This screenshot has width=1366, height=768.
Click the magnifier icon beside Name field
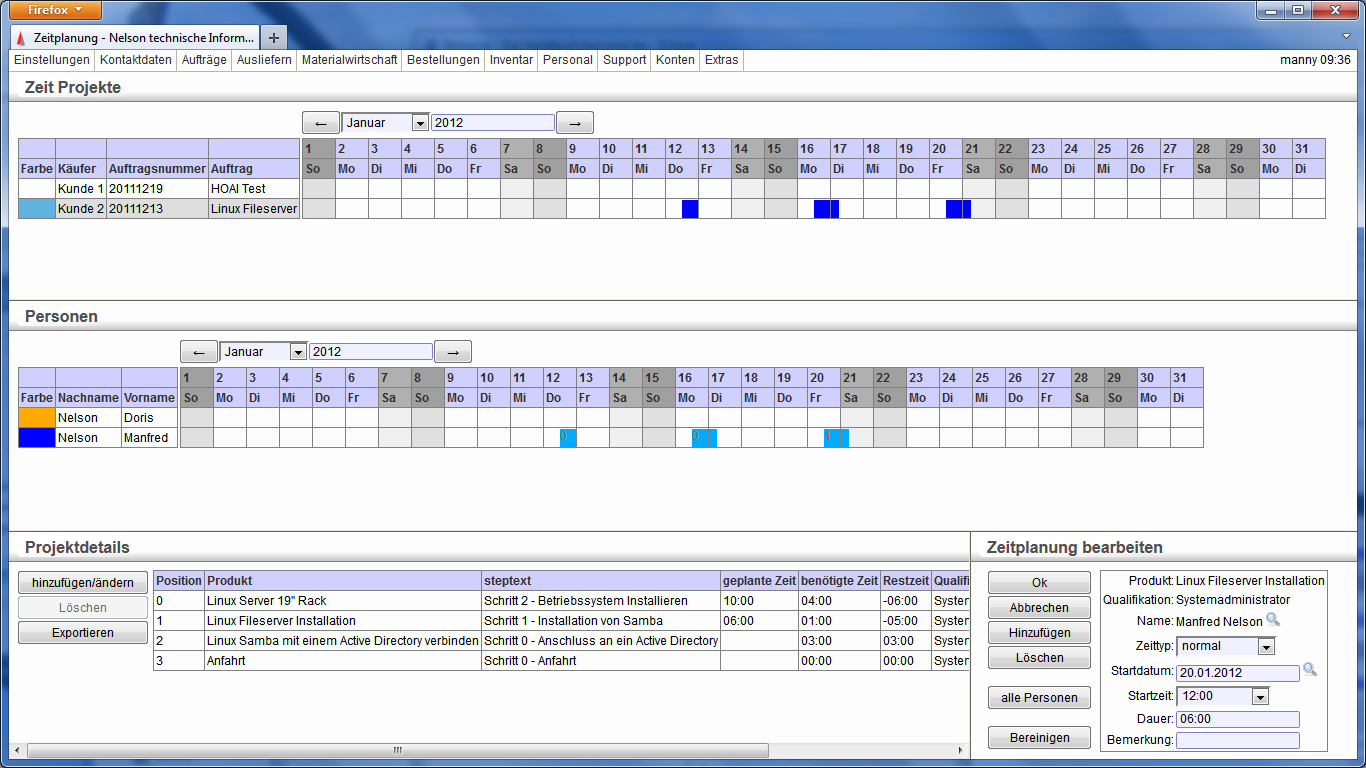tap(1273, 621)
